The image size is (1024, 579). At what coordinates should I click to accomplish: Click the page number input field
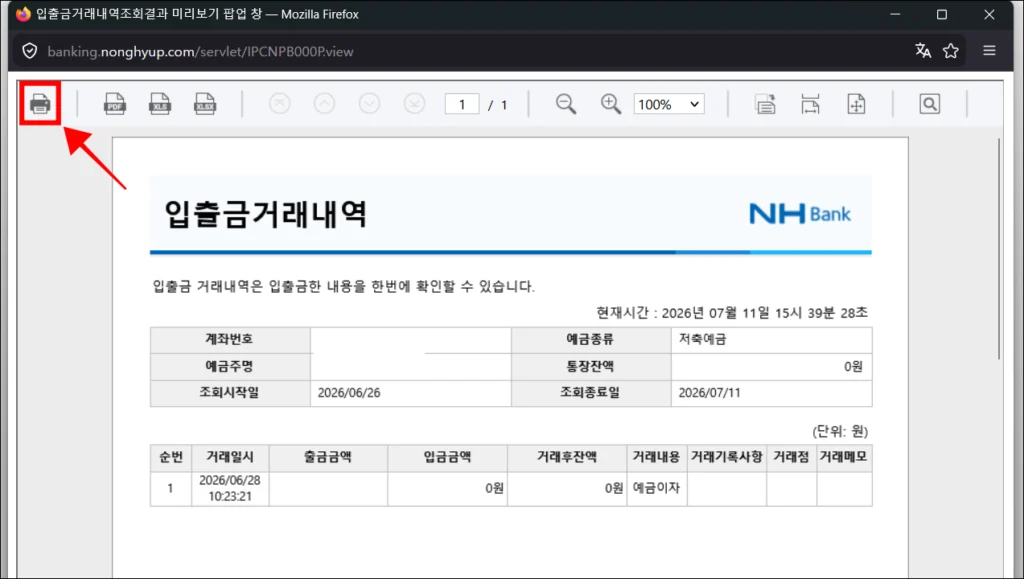click(x=462, y=104)
